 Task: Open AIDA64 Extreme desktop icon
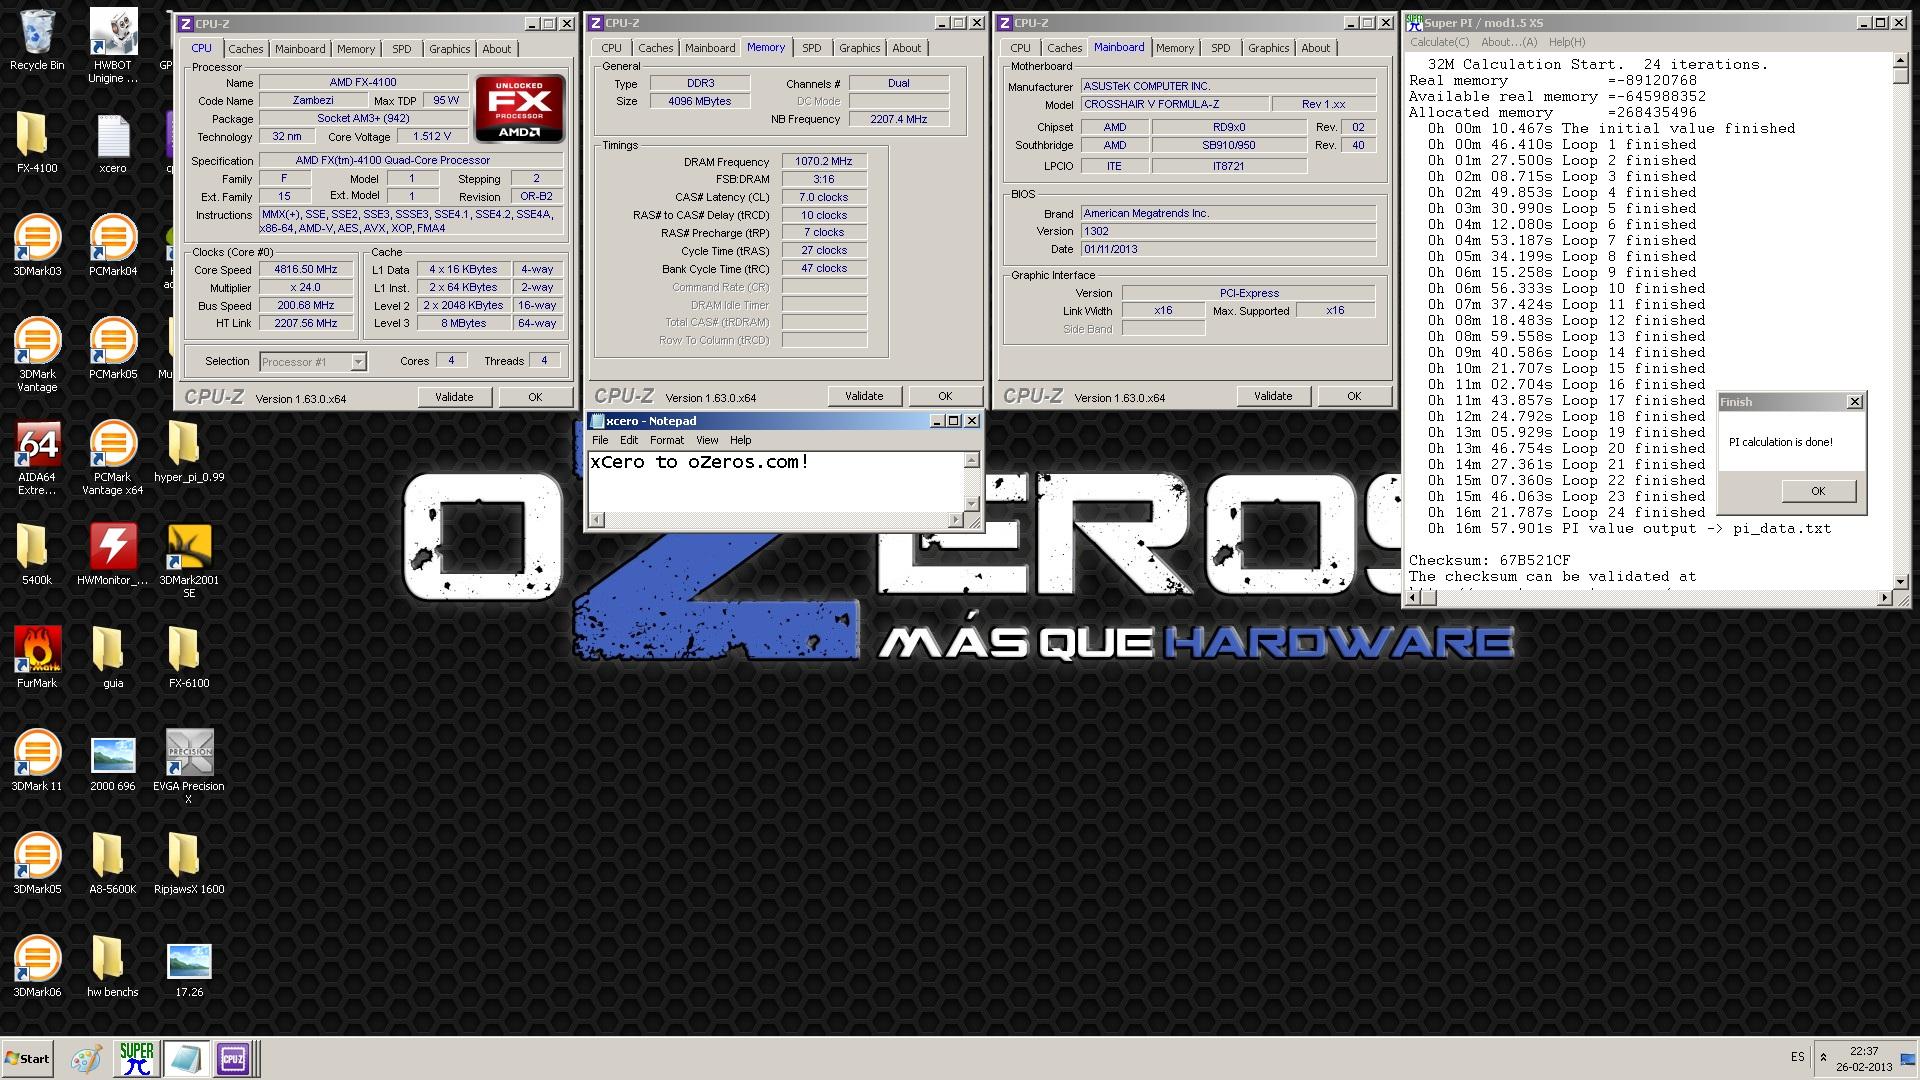pyautogui.click(x=37, y=458)
